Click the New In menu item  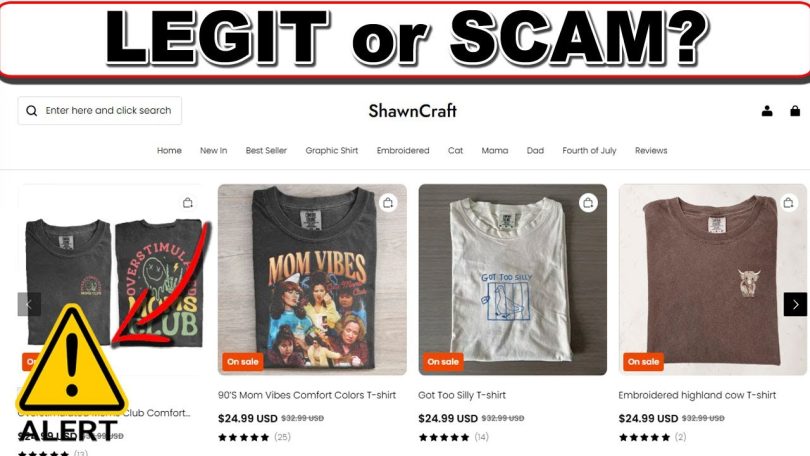pyautogui.click(x=213, y=150)
